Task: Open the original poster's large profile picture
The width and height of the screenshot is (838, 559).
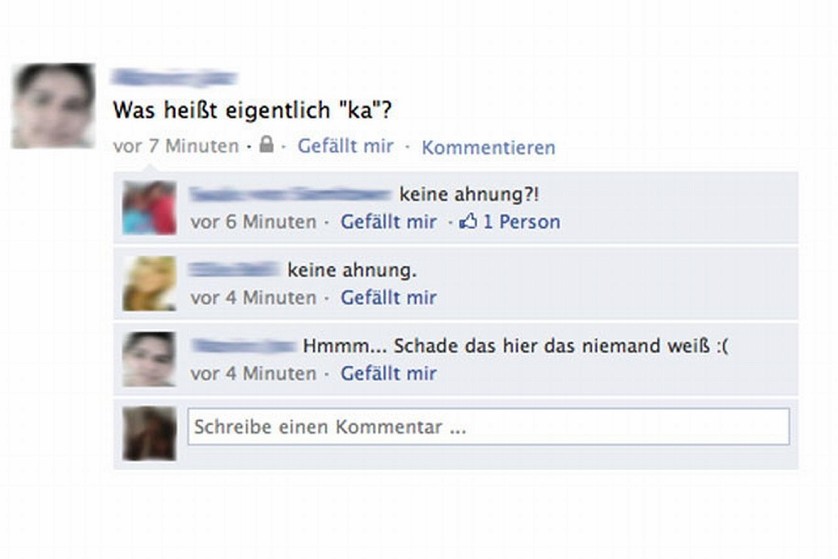Action: click(x=53, y=106)
